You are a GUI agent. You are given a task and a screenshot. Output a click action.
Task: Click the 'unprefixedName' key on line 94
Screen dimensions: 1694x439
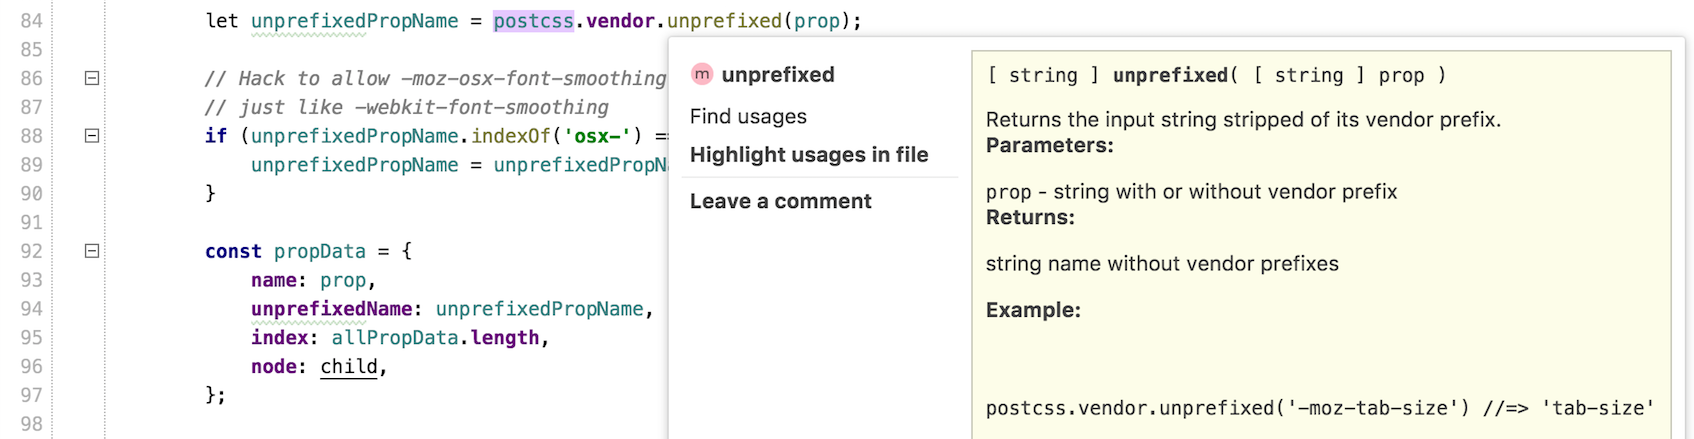click(x=331, y=309)
